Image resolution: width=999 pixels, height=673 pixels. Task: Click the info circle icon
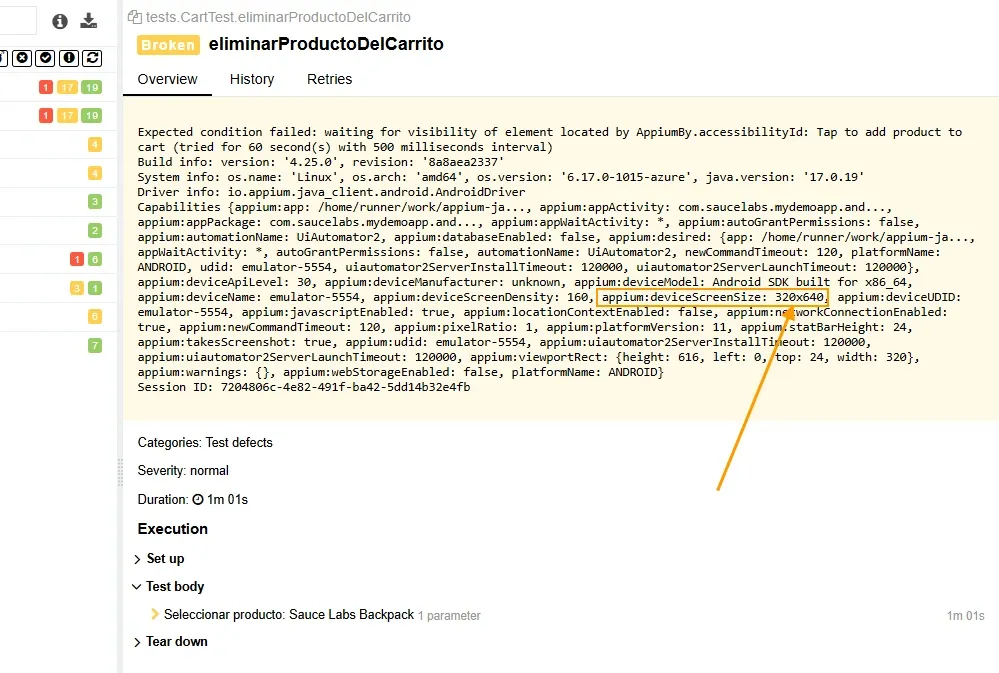60,22
